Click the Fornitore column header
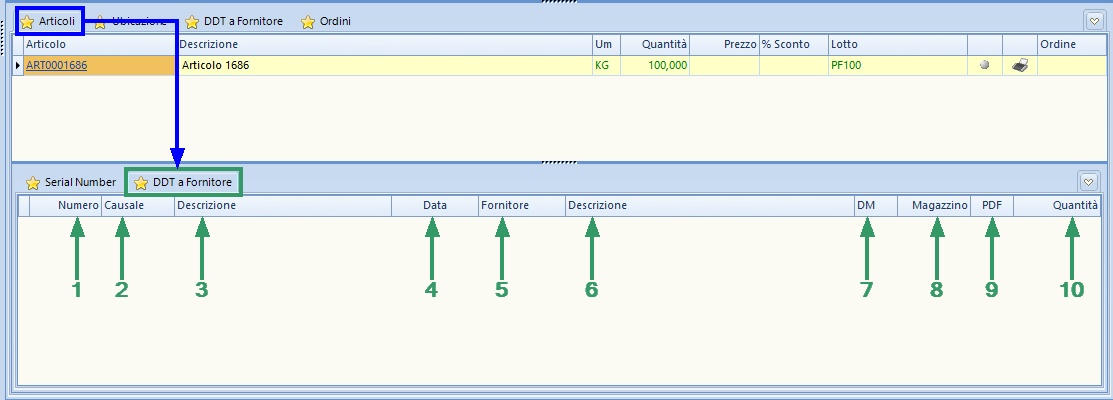This screenshot has width=1113, height=400. pos(520,205)
